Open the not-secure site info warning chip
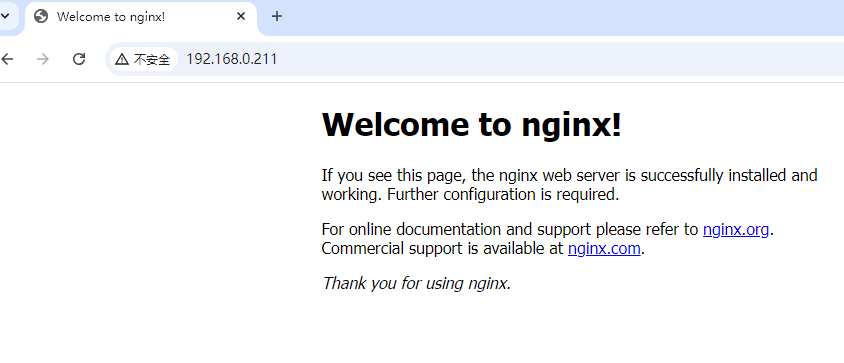Image resolution: width=844 pixels, height=363 pixels. [x=144, y=59]
